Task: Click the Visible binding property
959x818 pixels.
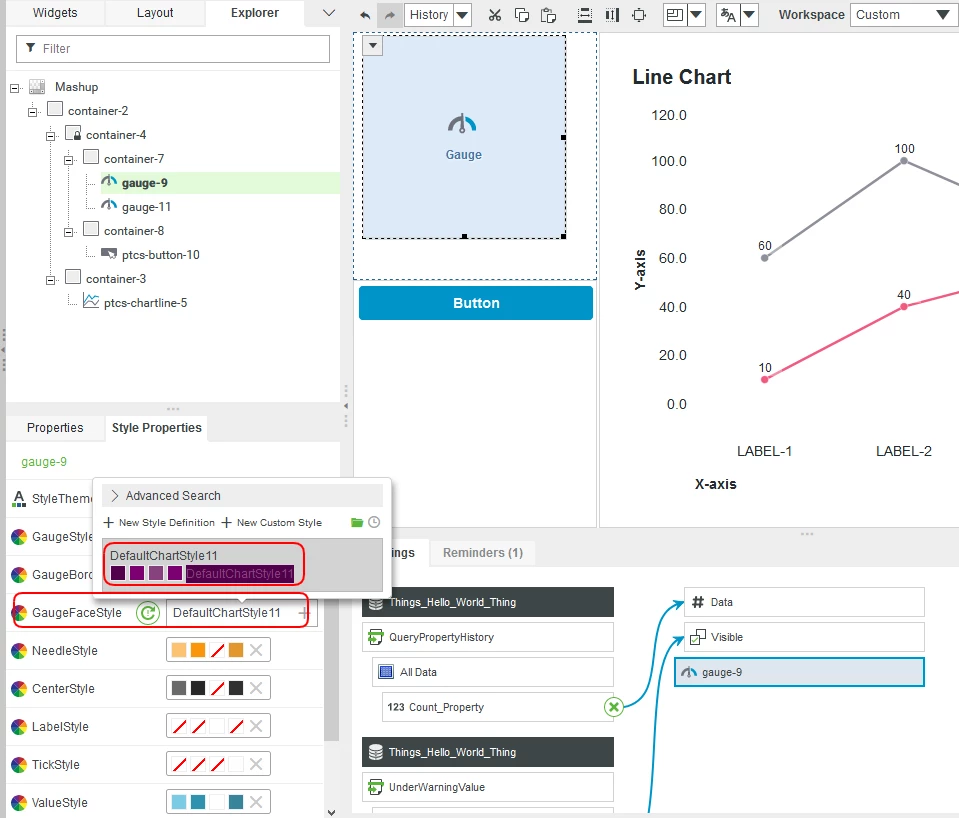Action: pyautogui.click(x=804, y=638)
